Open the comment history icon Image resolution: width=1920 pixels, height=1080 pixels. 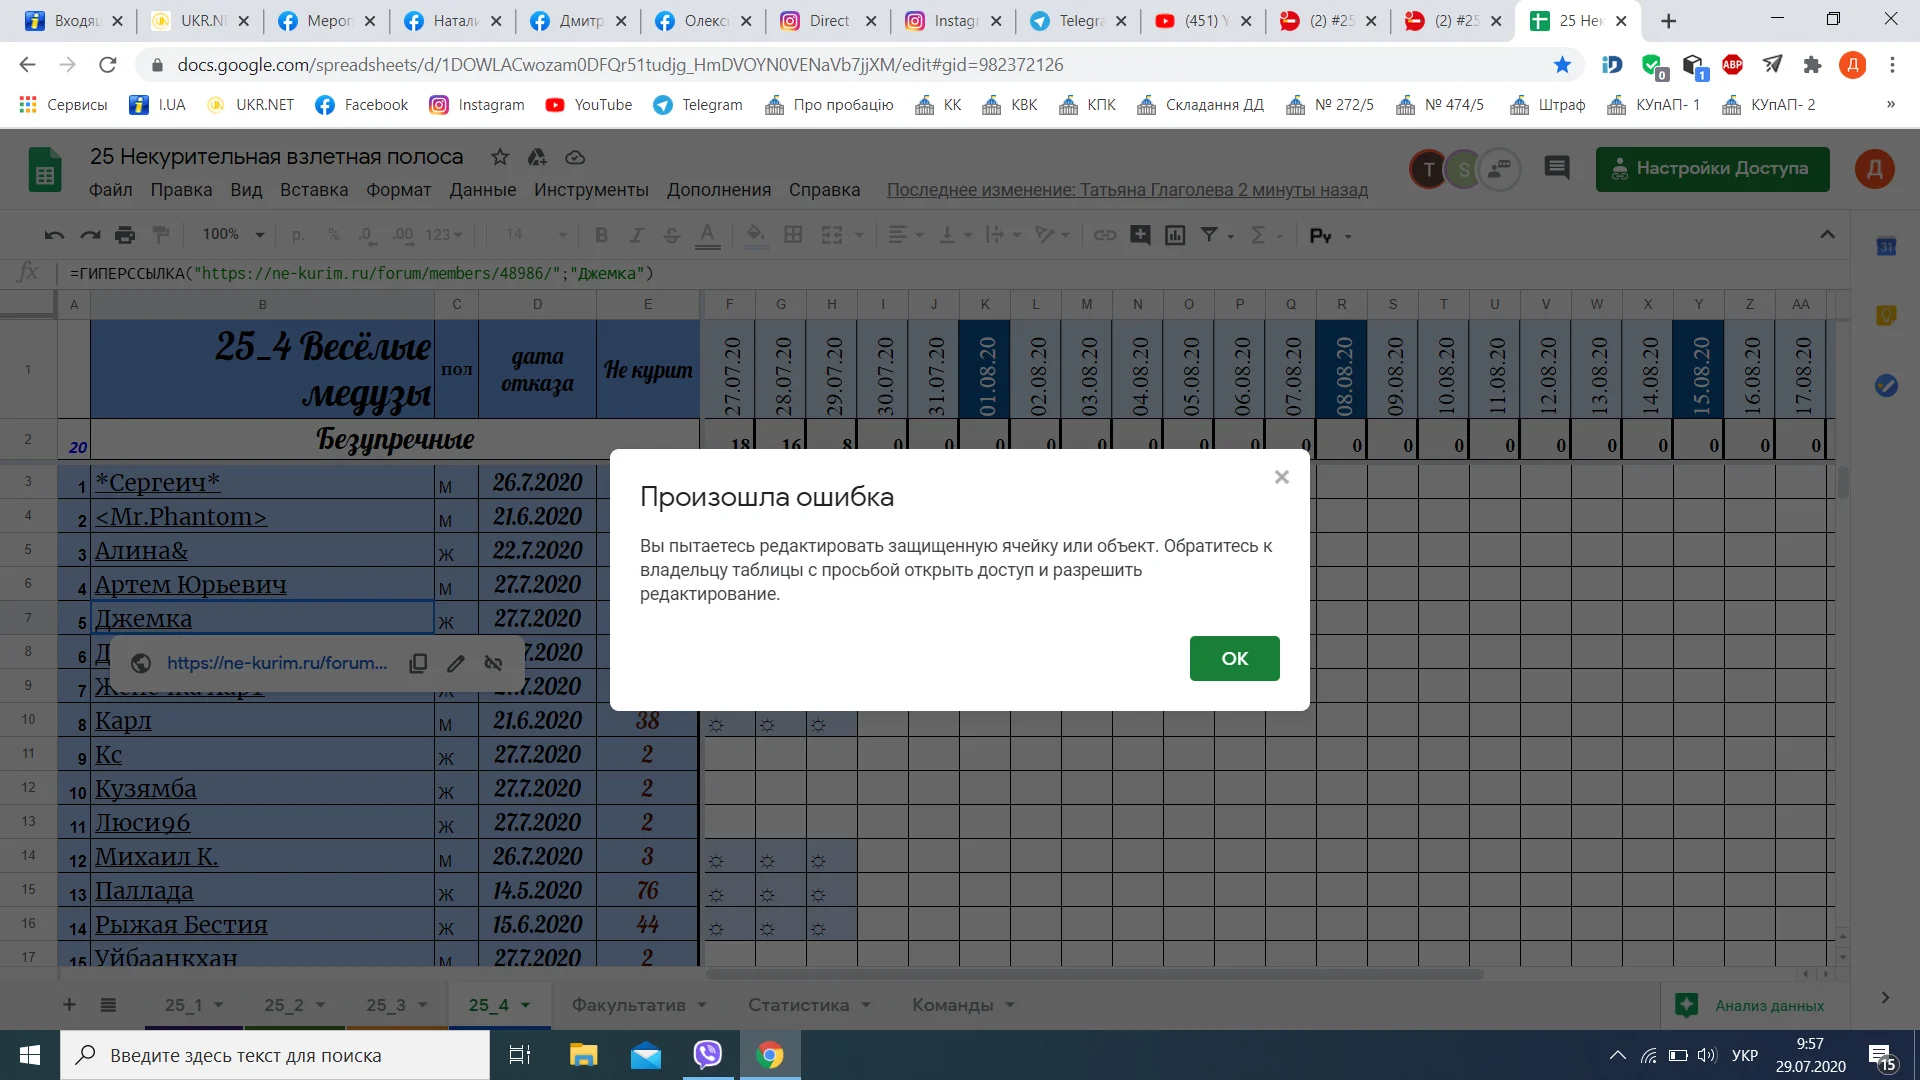tap(1556, 168)
